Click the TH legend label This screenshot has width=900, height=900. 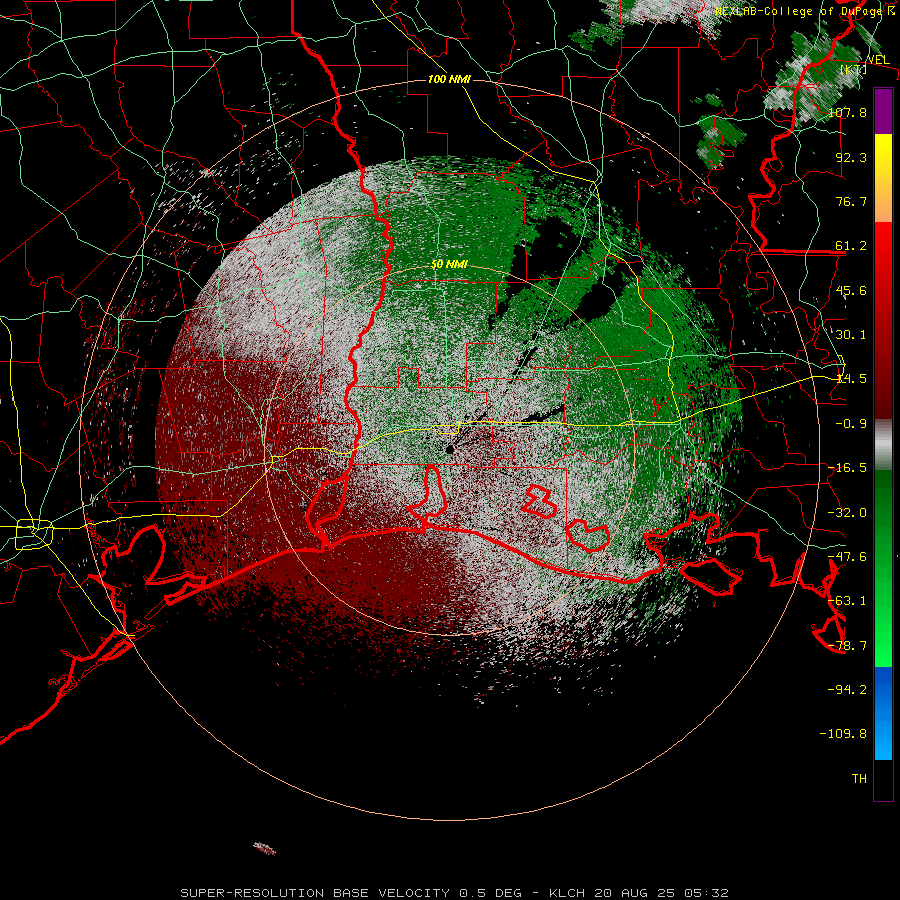tap(859, 779)
